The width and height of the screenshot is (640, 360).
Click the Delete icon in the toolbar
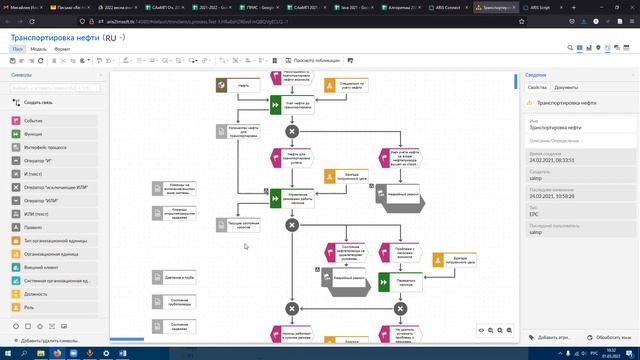tap(54, 60)
